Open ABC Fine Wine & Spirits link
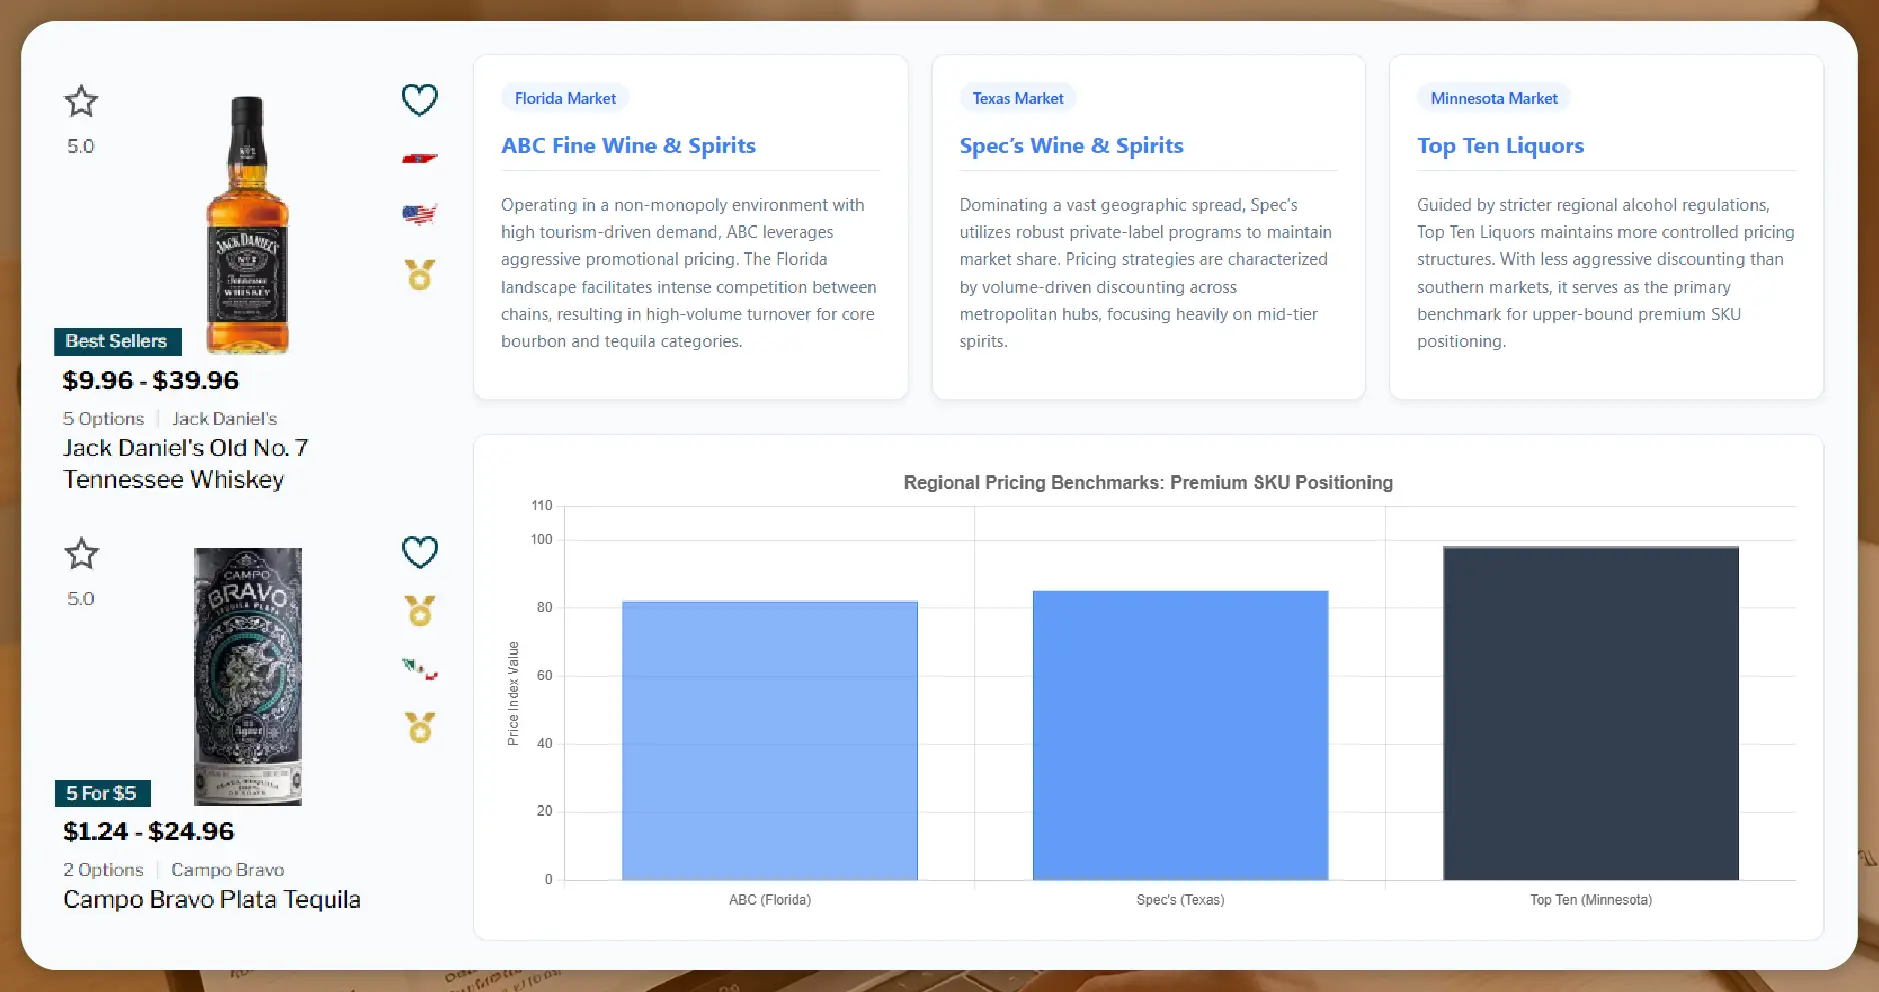 point(628,145)
